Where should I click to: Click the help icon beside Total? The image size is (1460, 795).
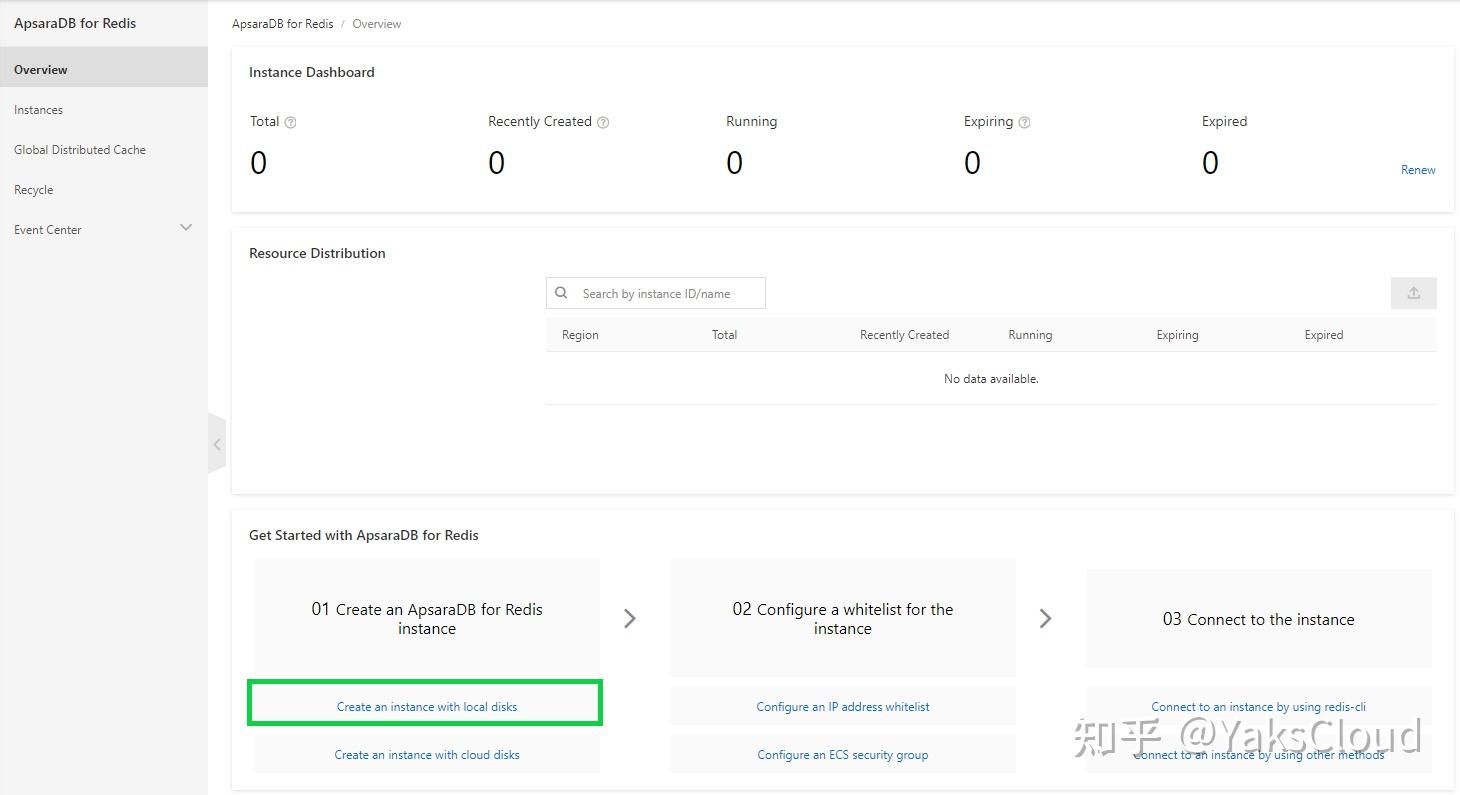(x=291, y=122)
